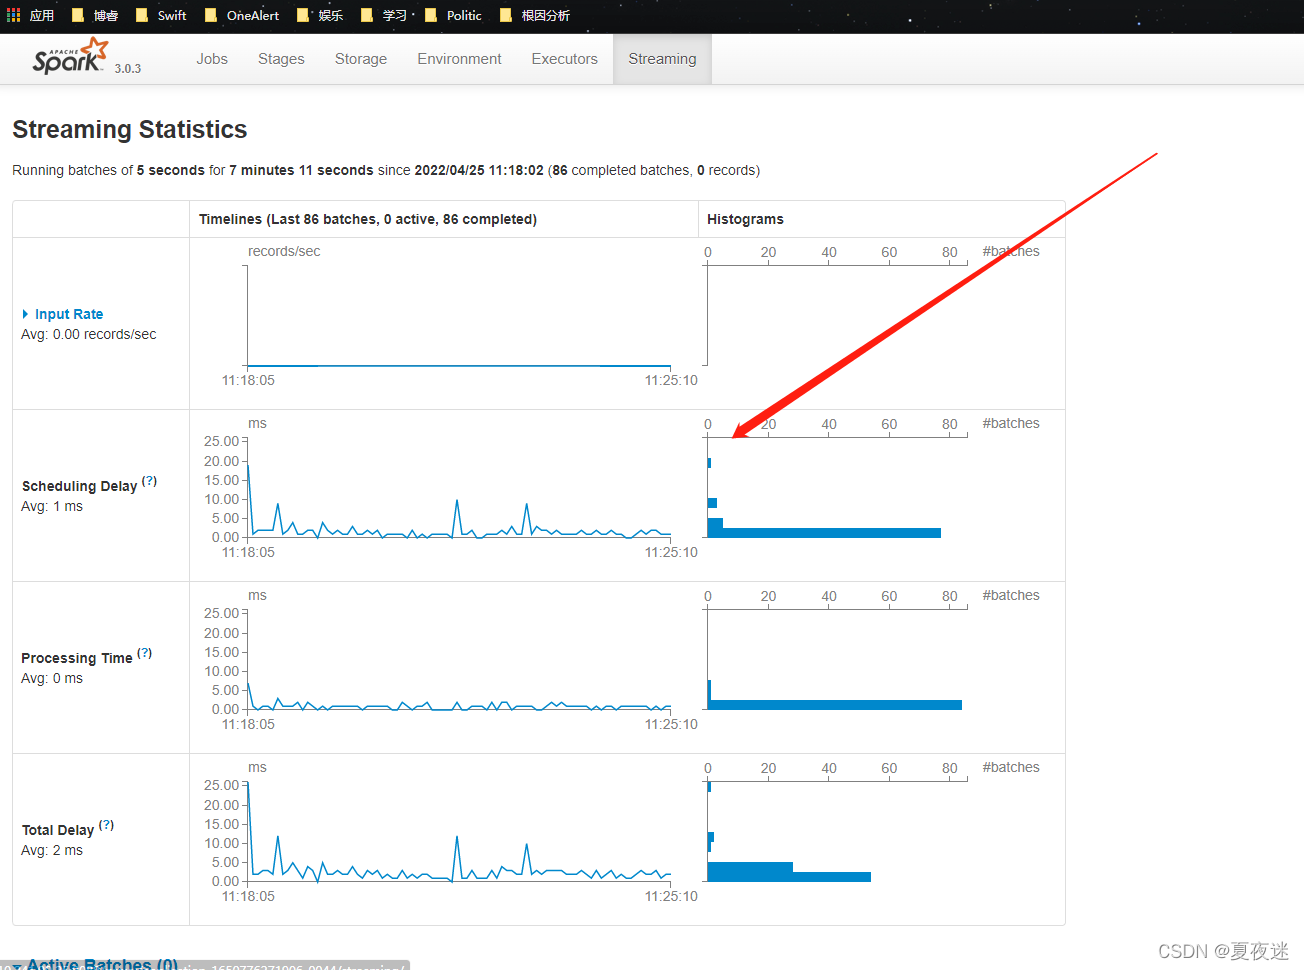The width and height of the screenshot is (1304, 970).
Task: Open the 娱乐 bookmark folder
Action: (320, 15)
